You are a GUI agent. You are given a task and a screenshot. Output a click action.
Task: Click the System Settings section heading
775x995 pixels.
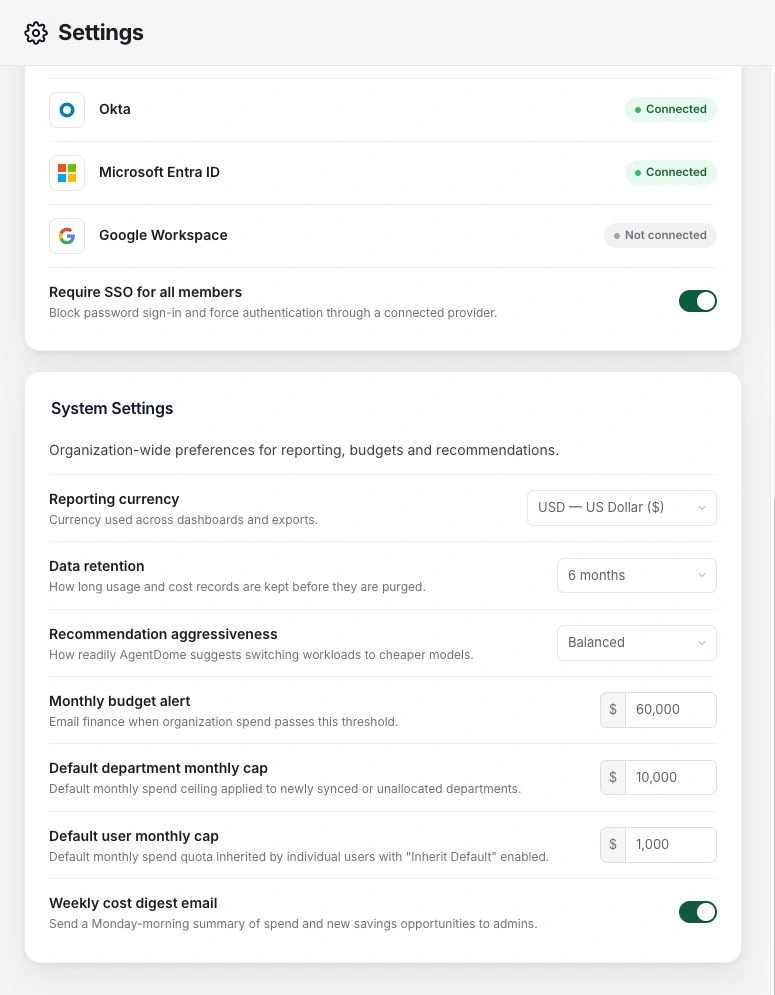112,408
